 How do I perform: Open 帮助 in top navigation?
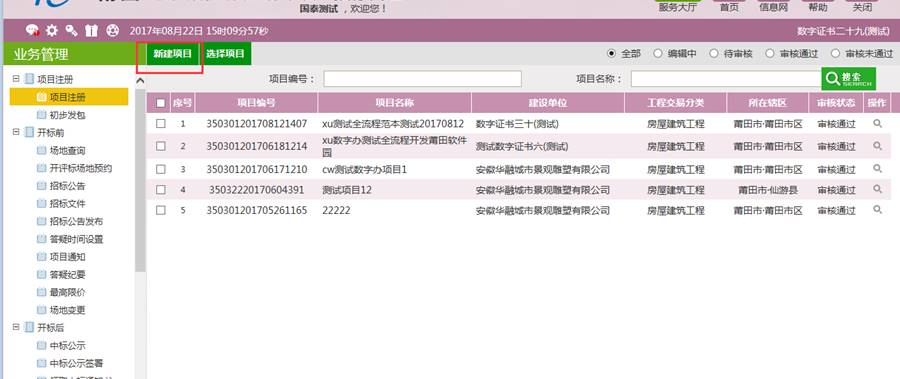817,7
